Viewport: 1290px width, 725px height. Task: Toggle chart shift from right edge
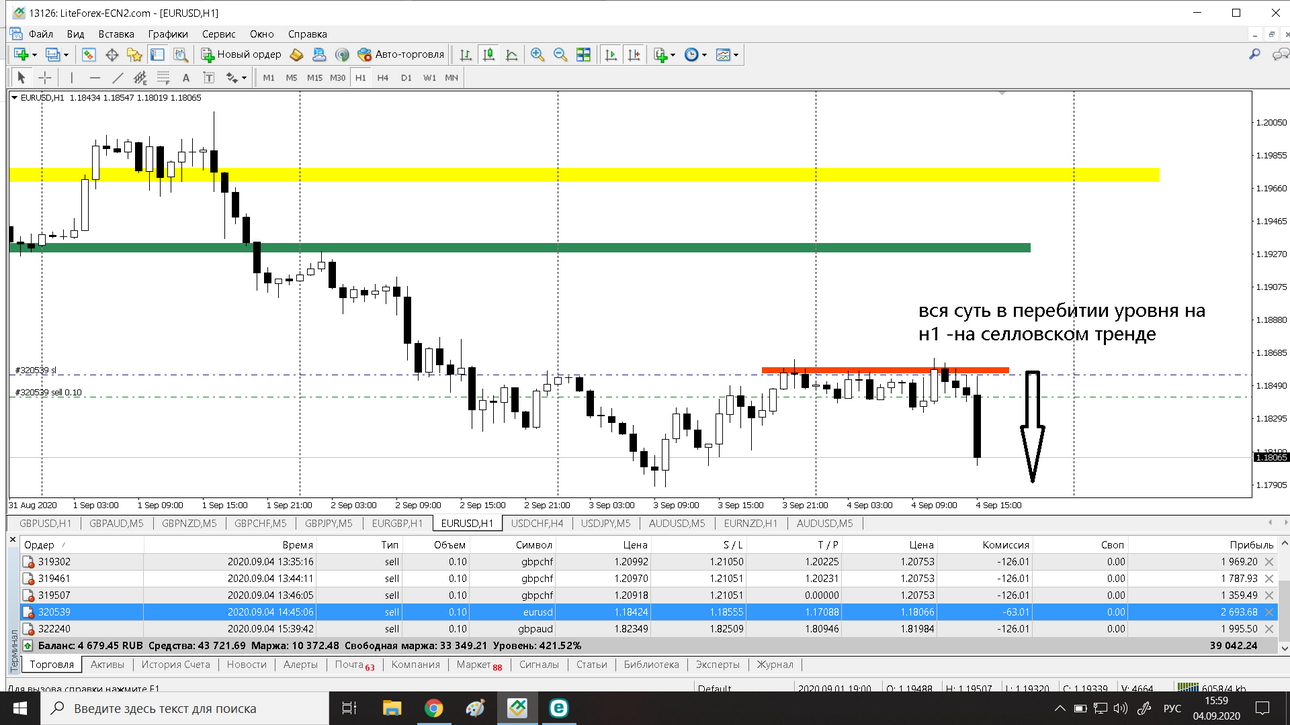coord(634,55)
